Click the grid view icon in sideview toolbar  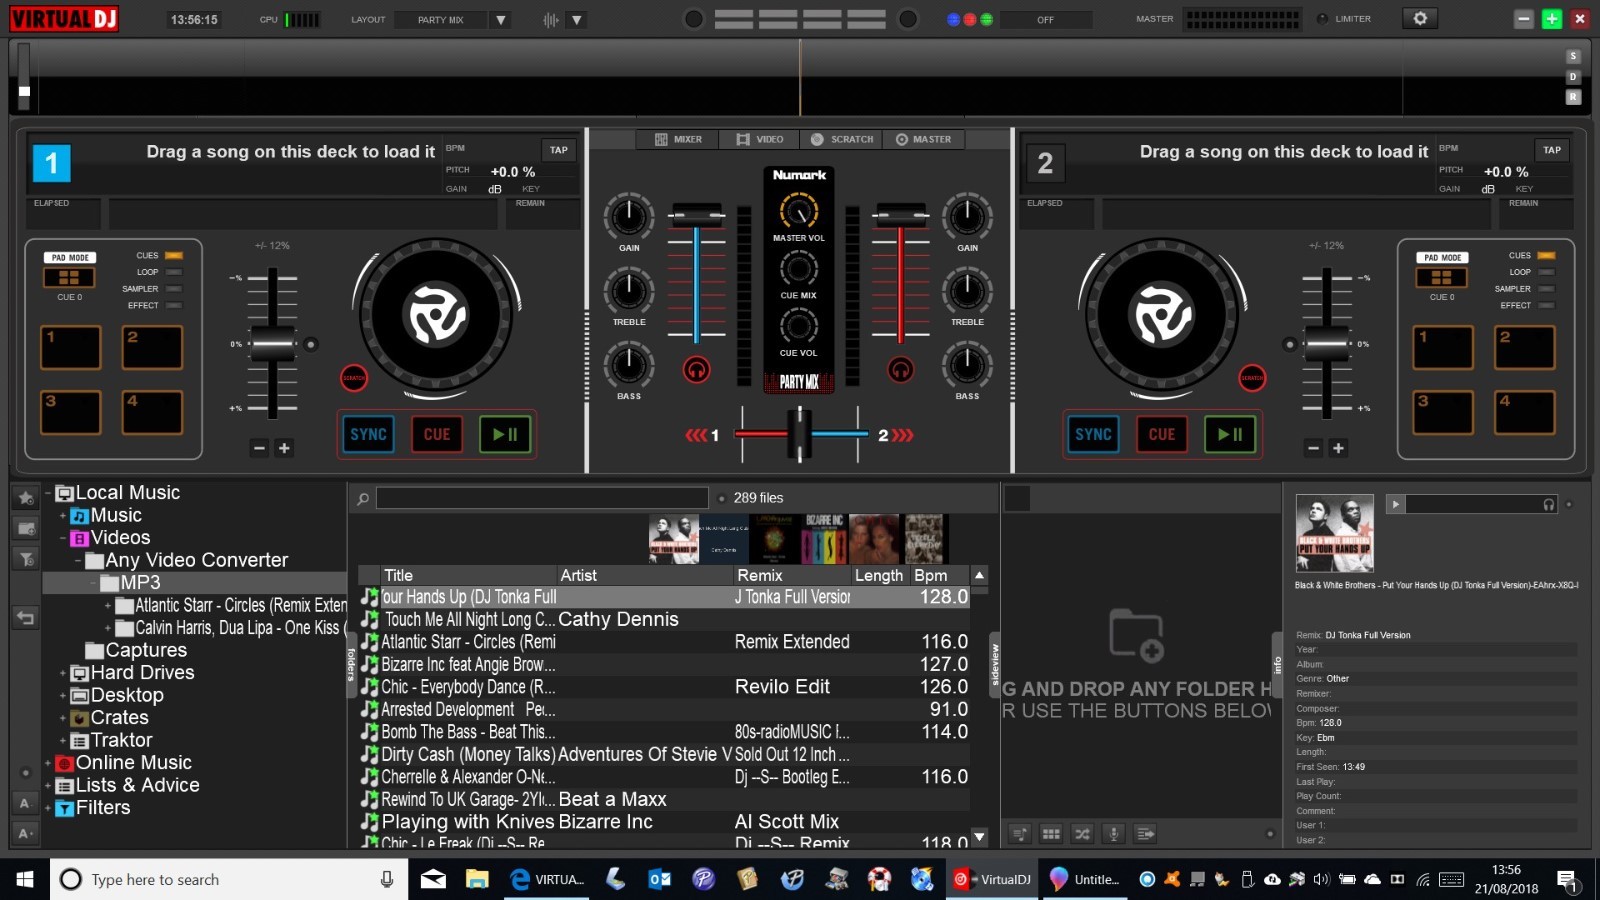coord(1051,833)
